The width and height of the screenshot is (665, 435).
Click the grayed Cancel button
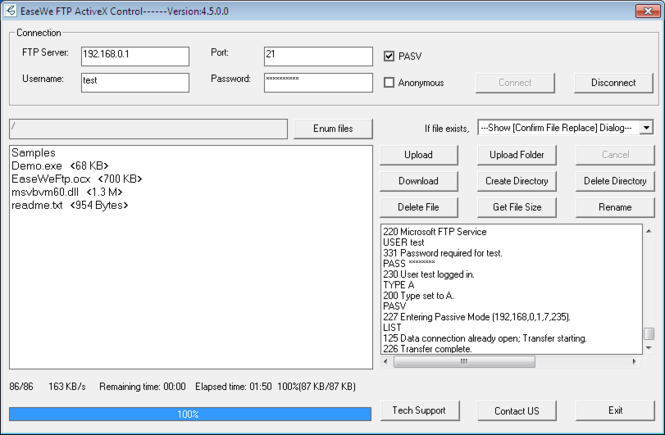(x=615, y=155)
